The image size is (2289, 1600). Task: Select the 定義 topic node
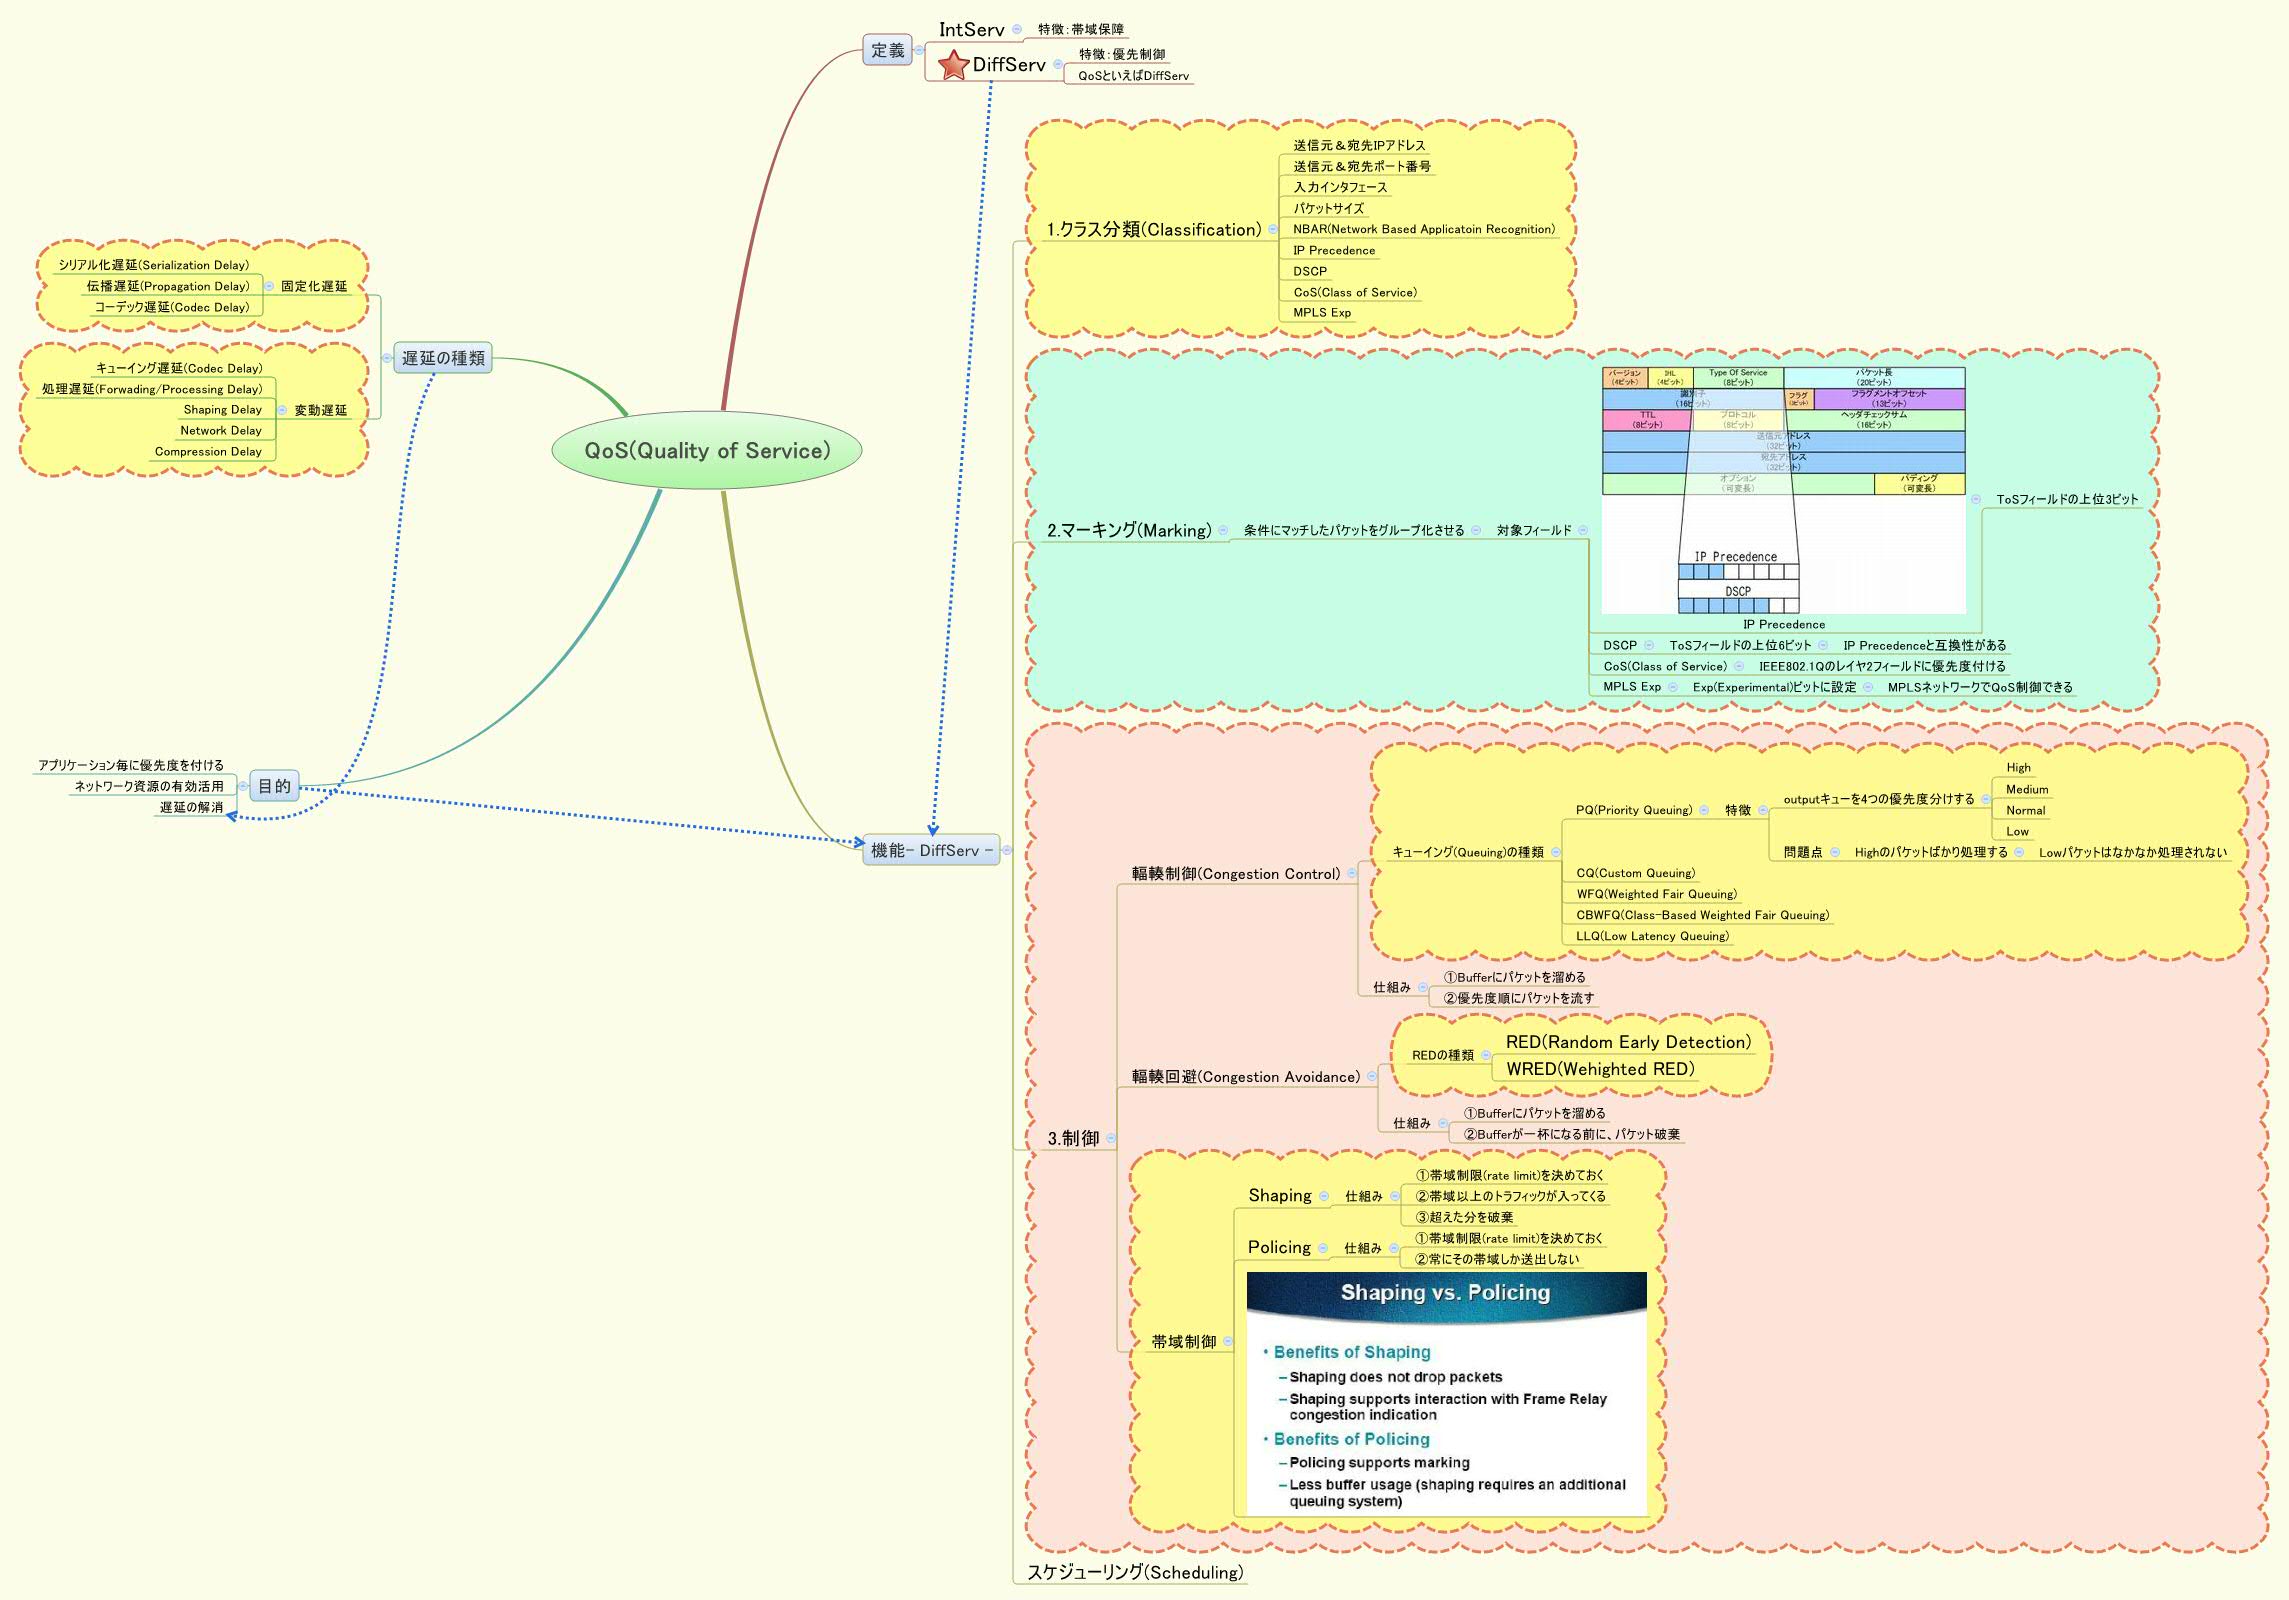887,50
